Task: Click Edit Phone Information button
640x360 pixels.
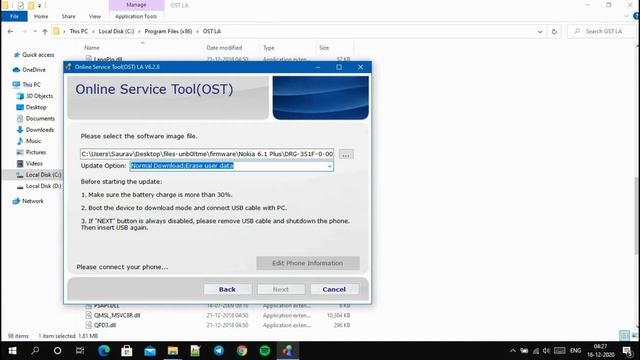Action: [308, 263]
